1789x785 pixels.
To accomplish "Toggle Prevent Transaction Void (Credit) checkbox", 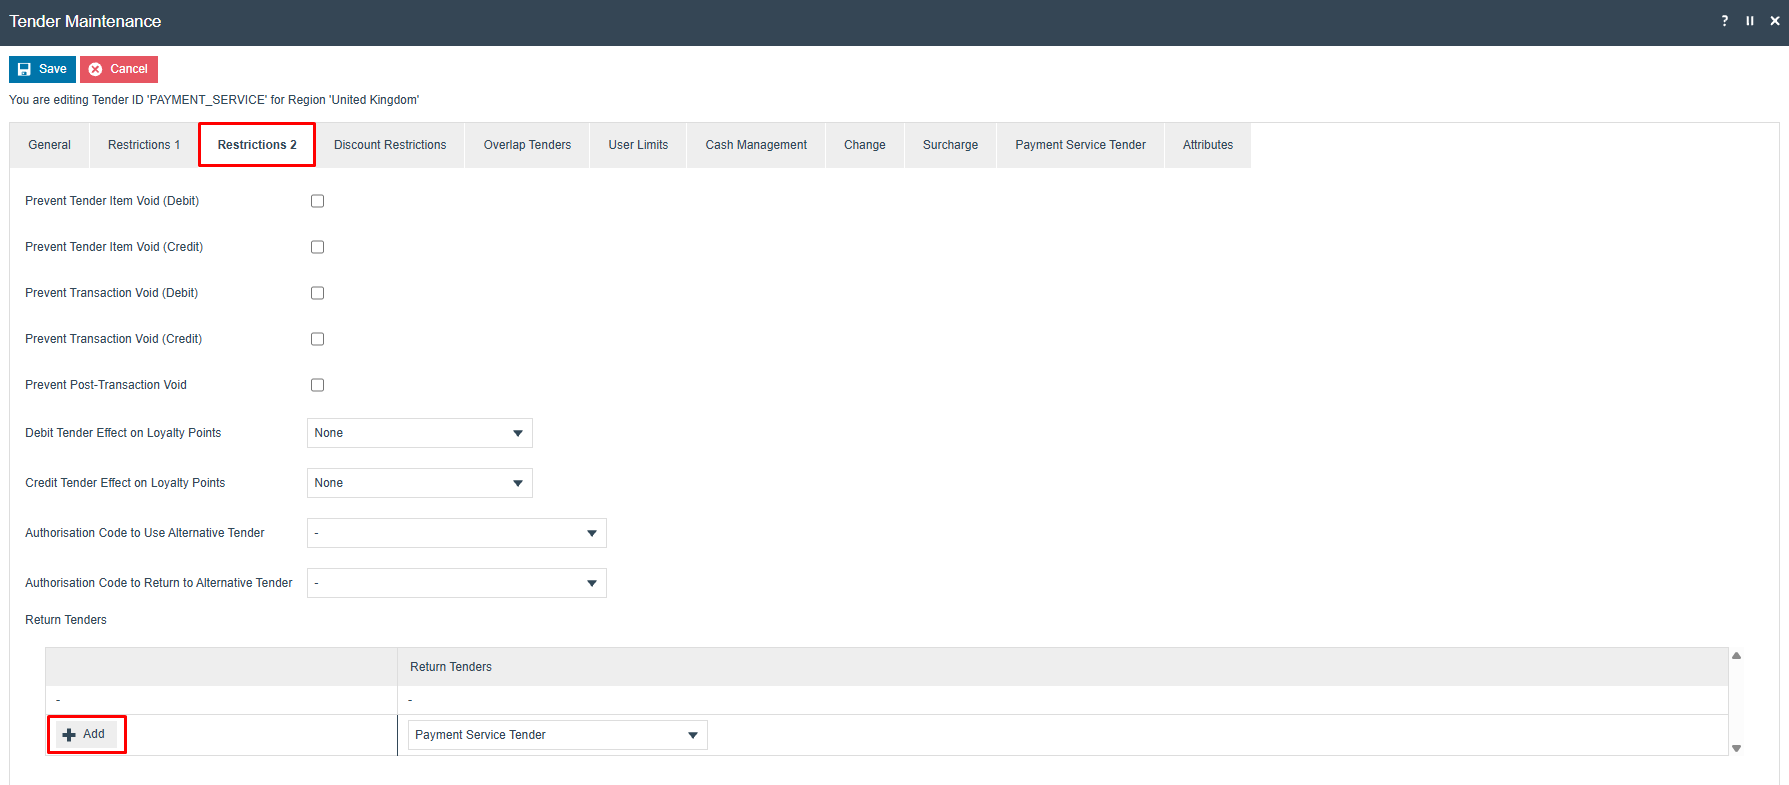I will (317, 339).
